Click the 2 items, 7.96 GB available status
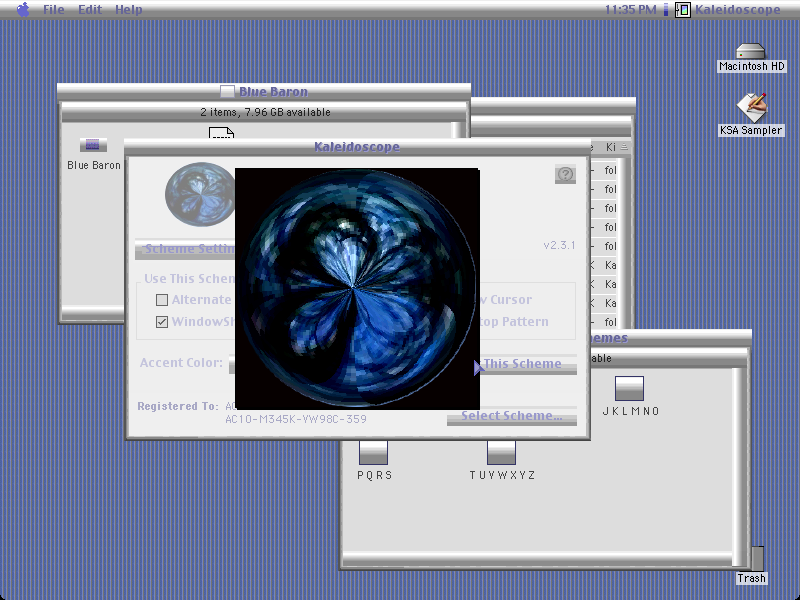 (x=265, y=112)
